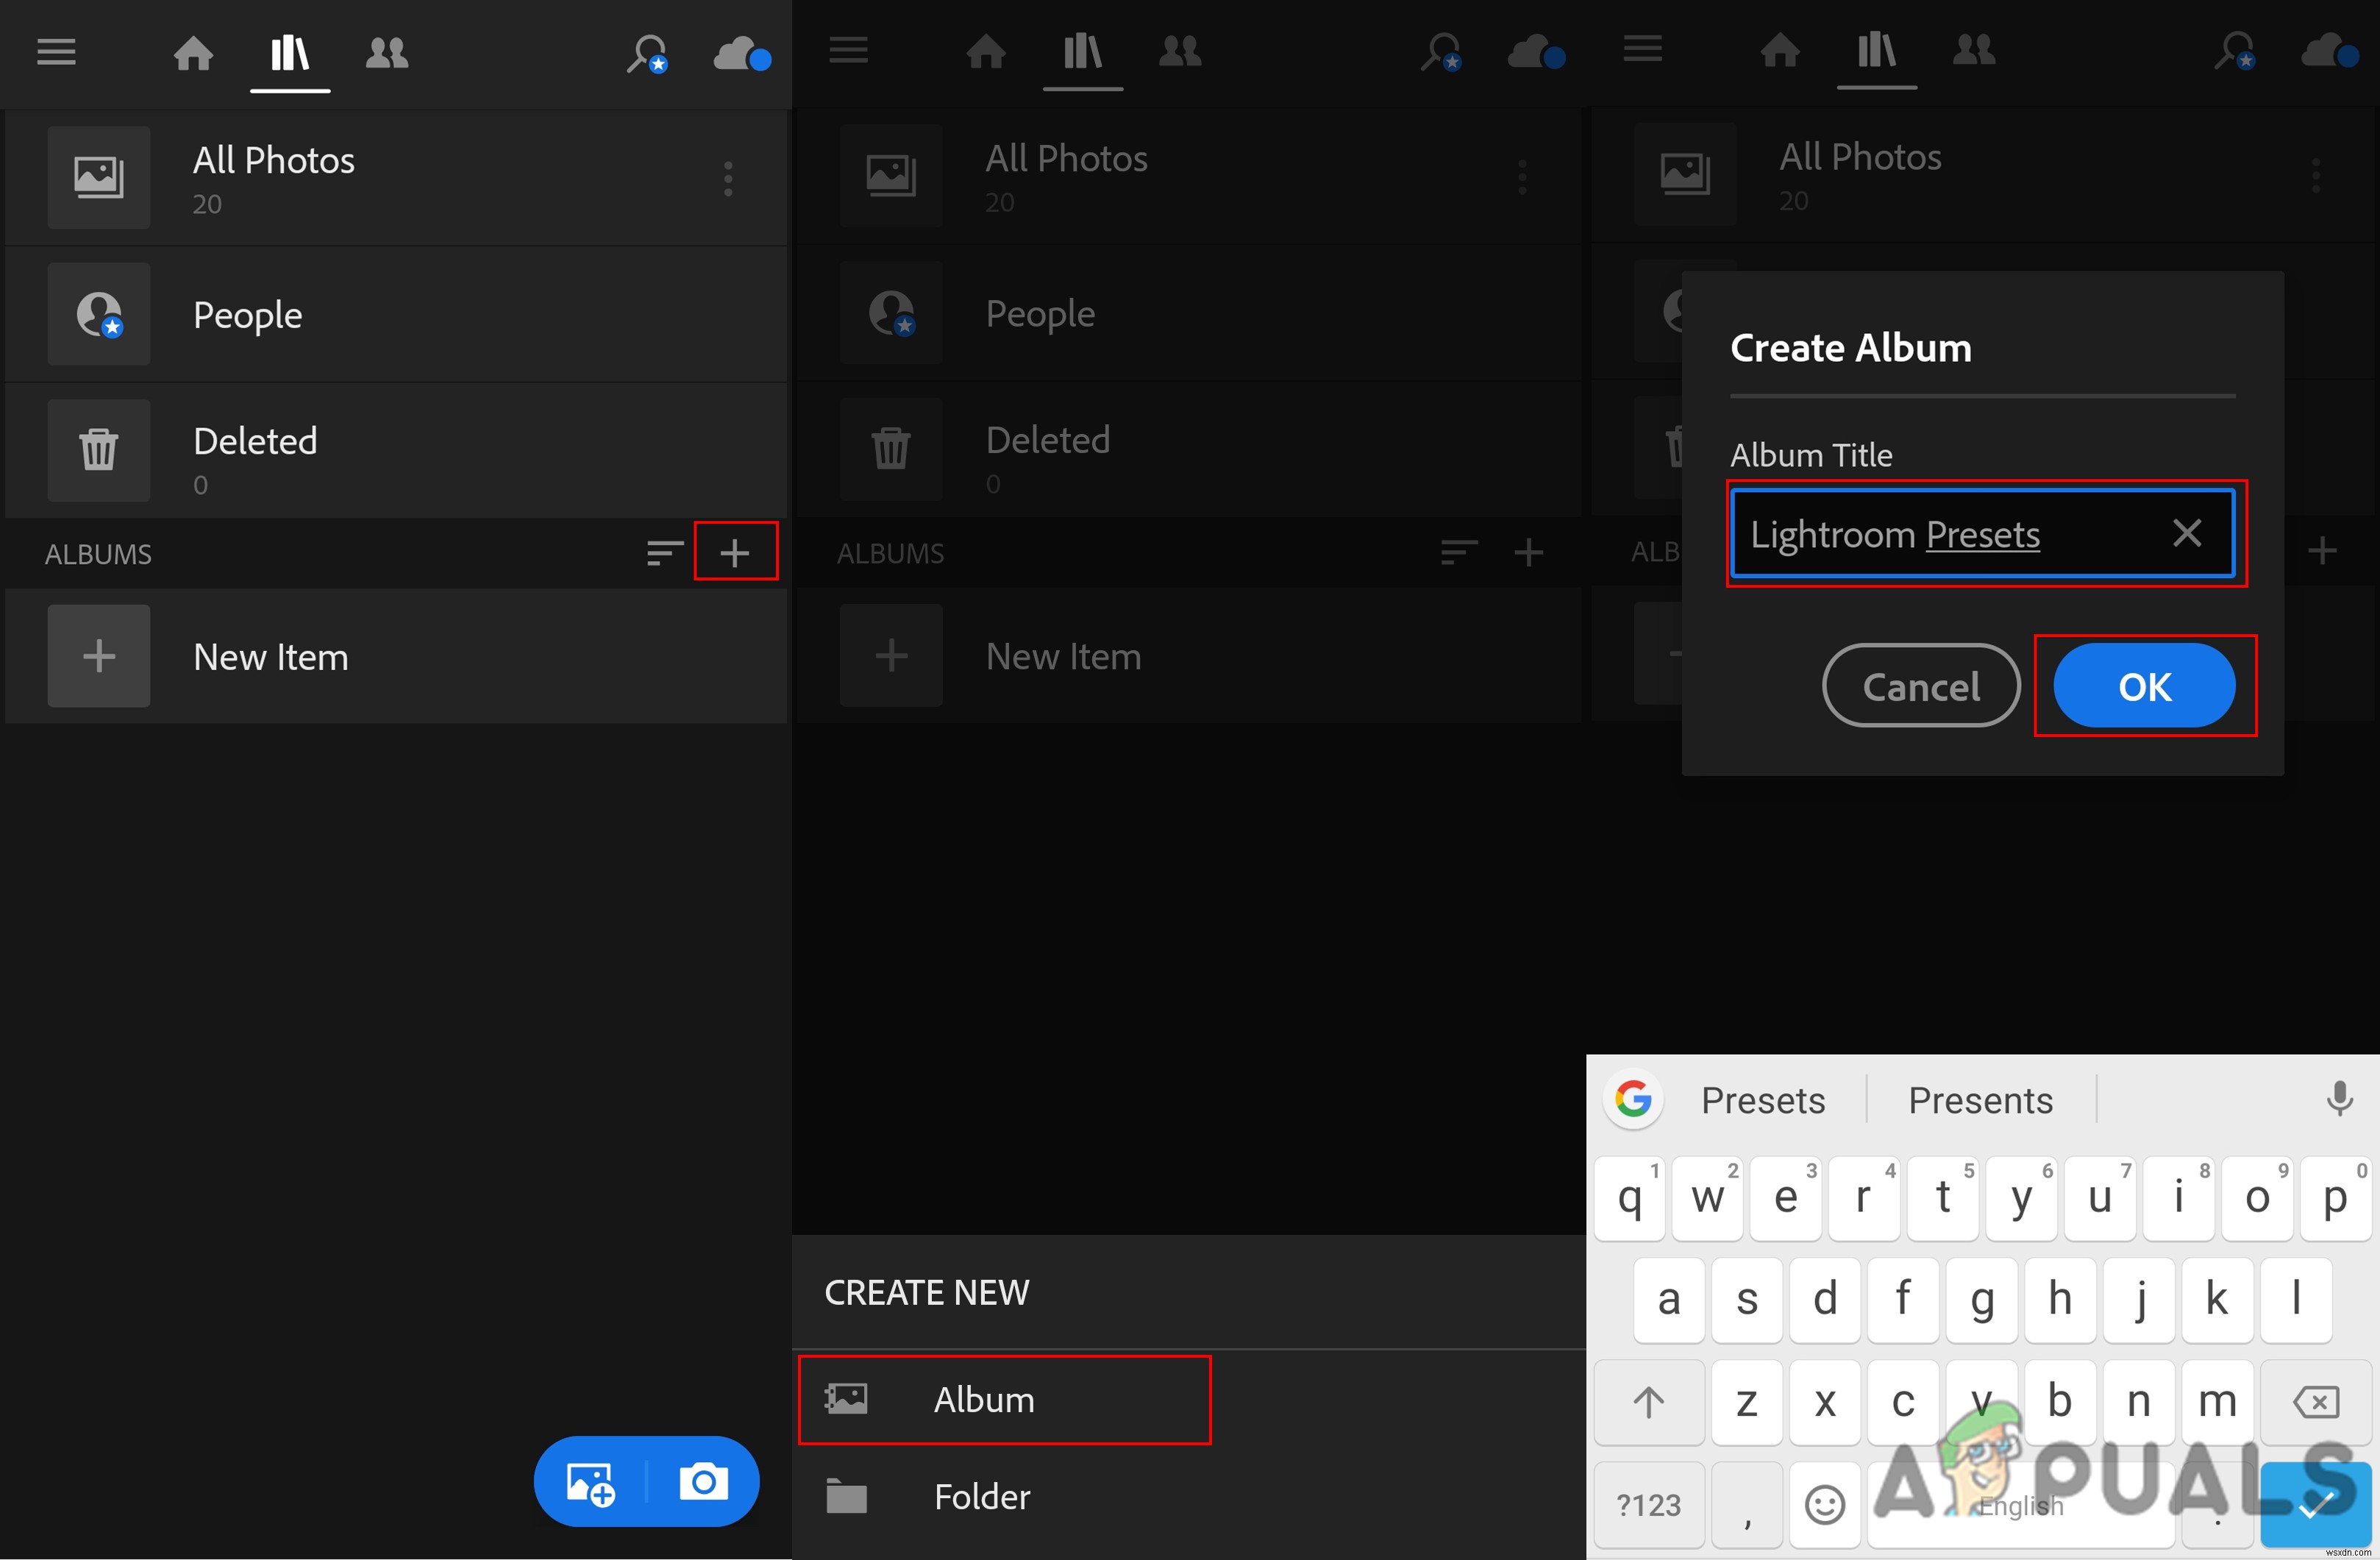Expand the New Item album entry
This screenshot has width=2380, height=1560.
(x=98, y=655)
